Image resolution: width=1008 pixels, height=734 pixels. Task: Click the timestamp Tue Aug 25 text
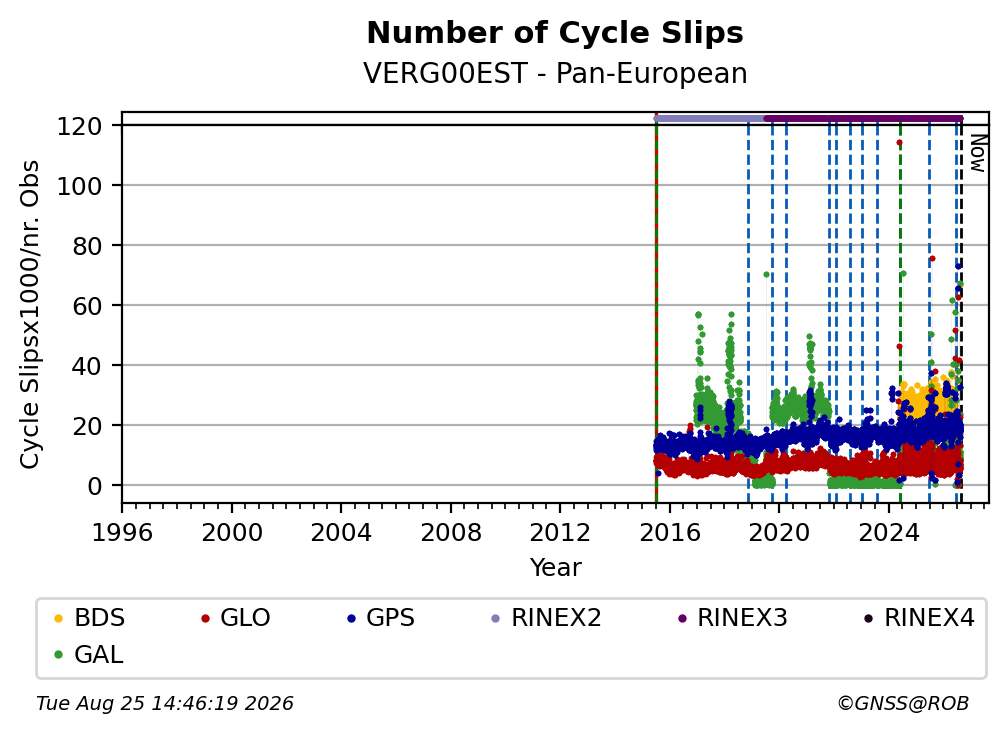[x=165, y=704]
